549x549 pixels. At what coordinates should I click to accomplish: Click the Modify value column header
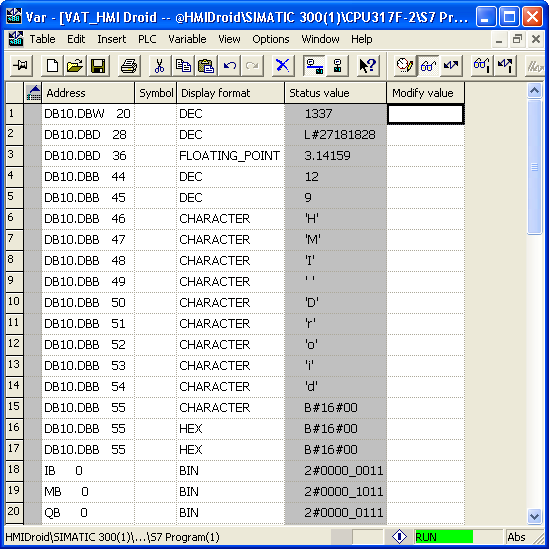[x=426, y=93]
